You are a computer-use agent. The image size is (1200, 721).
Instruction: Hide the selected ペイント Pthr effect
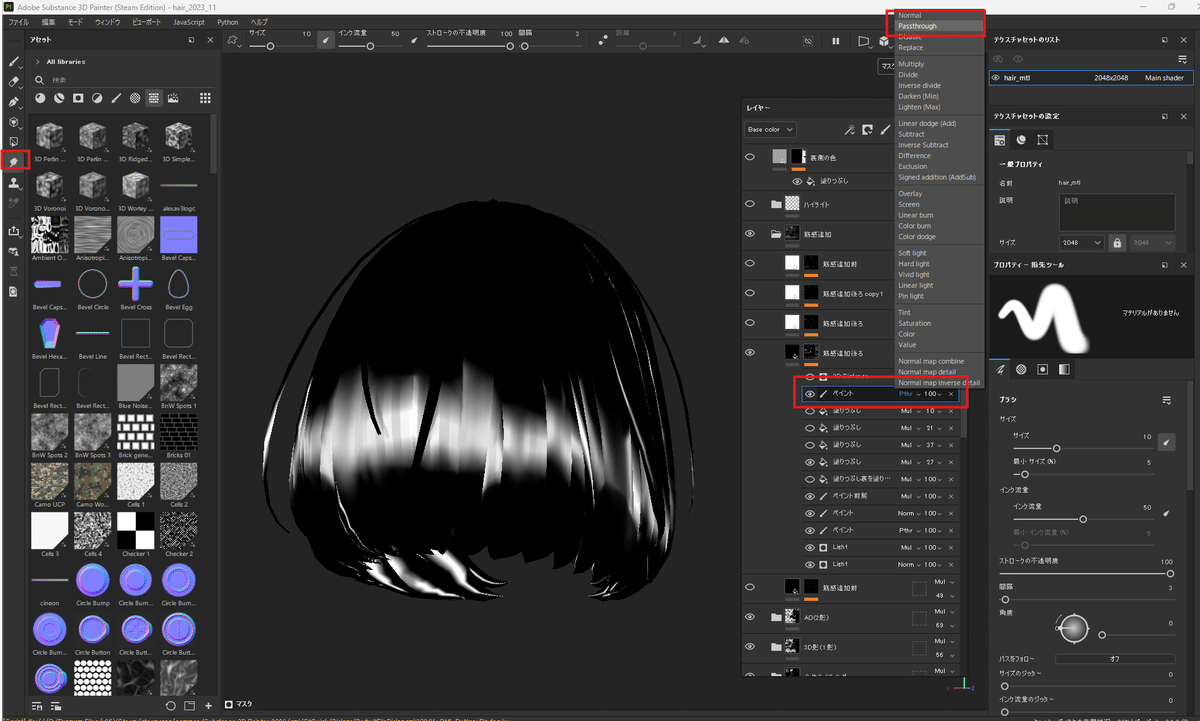tap(810, 394)
